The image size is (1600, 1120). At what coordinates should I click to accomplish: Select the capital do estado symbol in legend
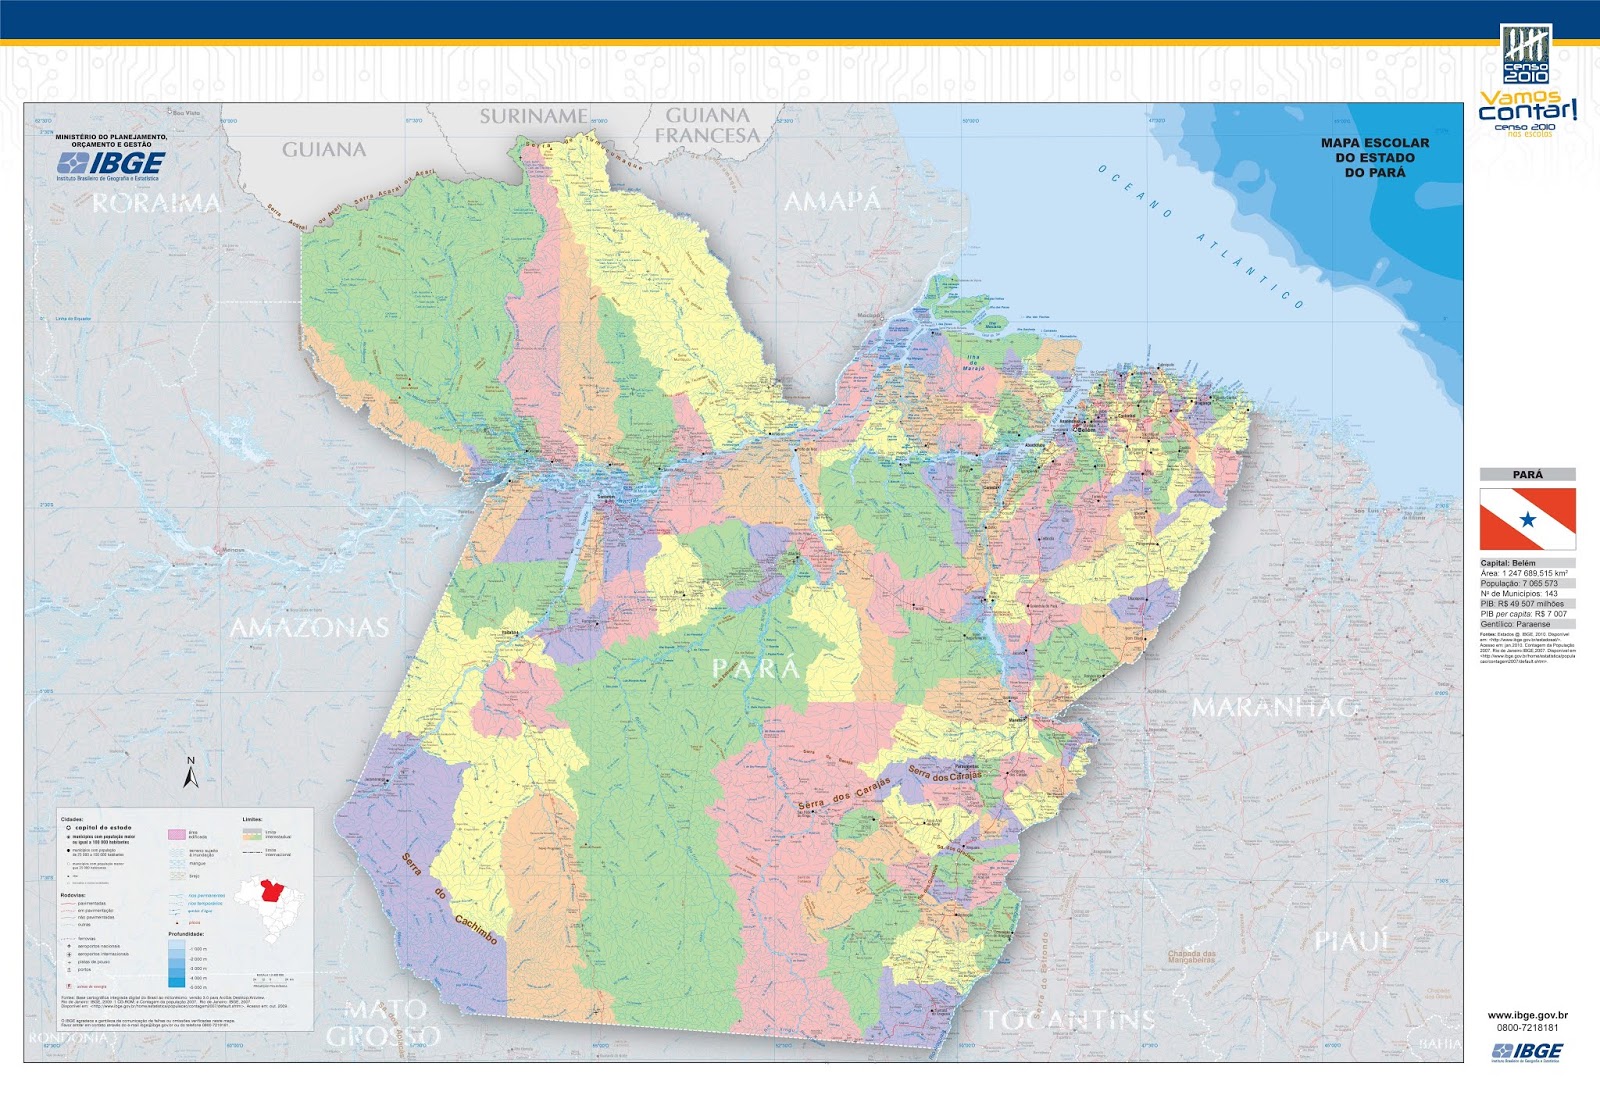(x=68, y=827)
